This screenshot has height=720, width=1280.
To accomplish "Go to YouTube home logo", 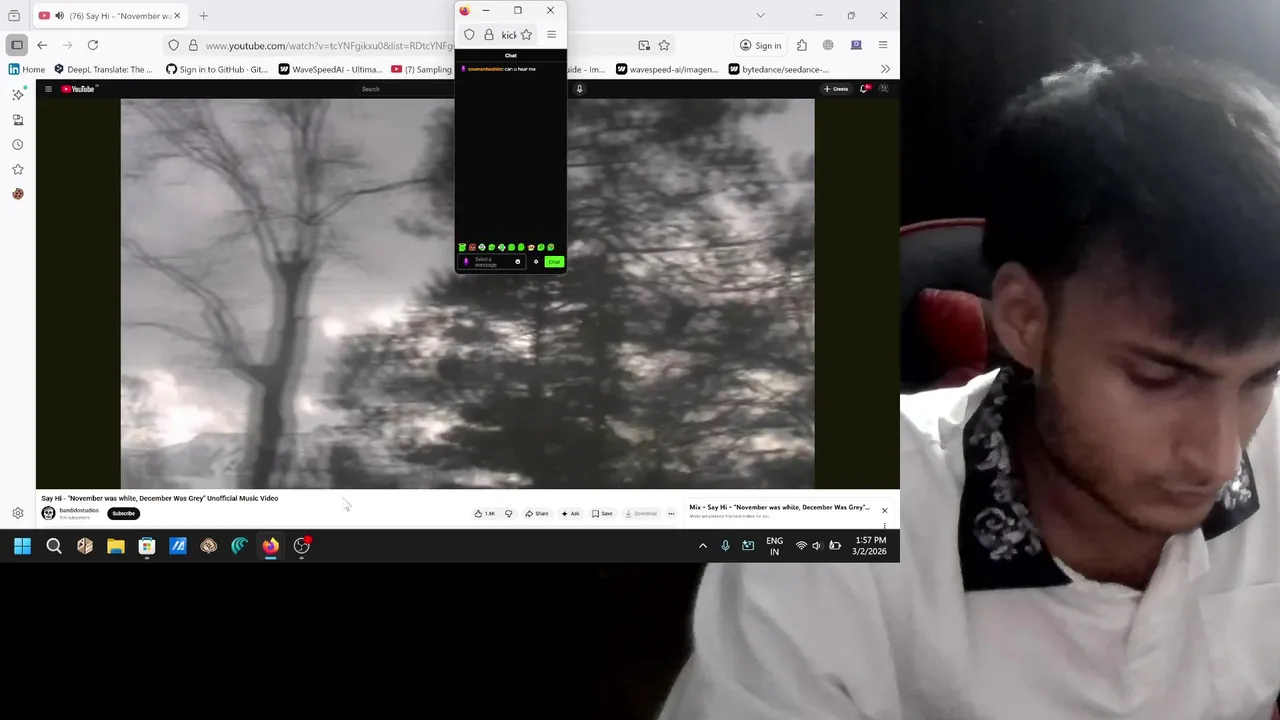I will coord(78,89).
